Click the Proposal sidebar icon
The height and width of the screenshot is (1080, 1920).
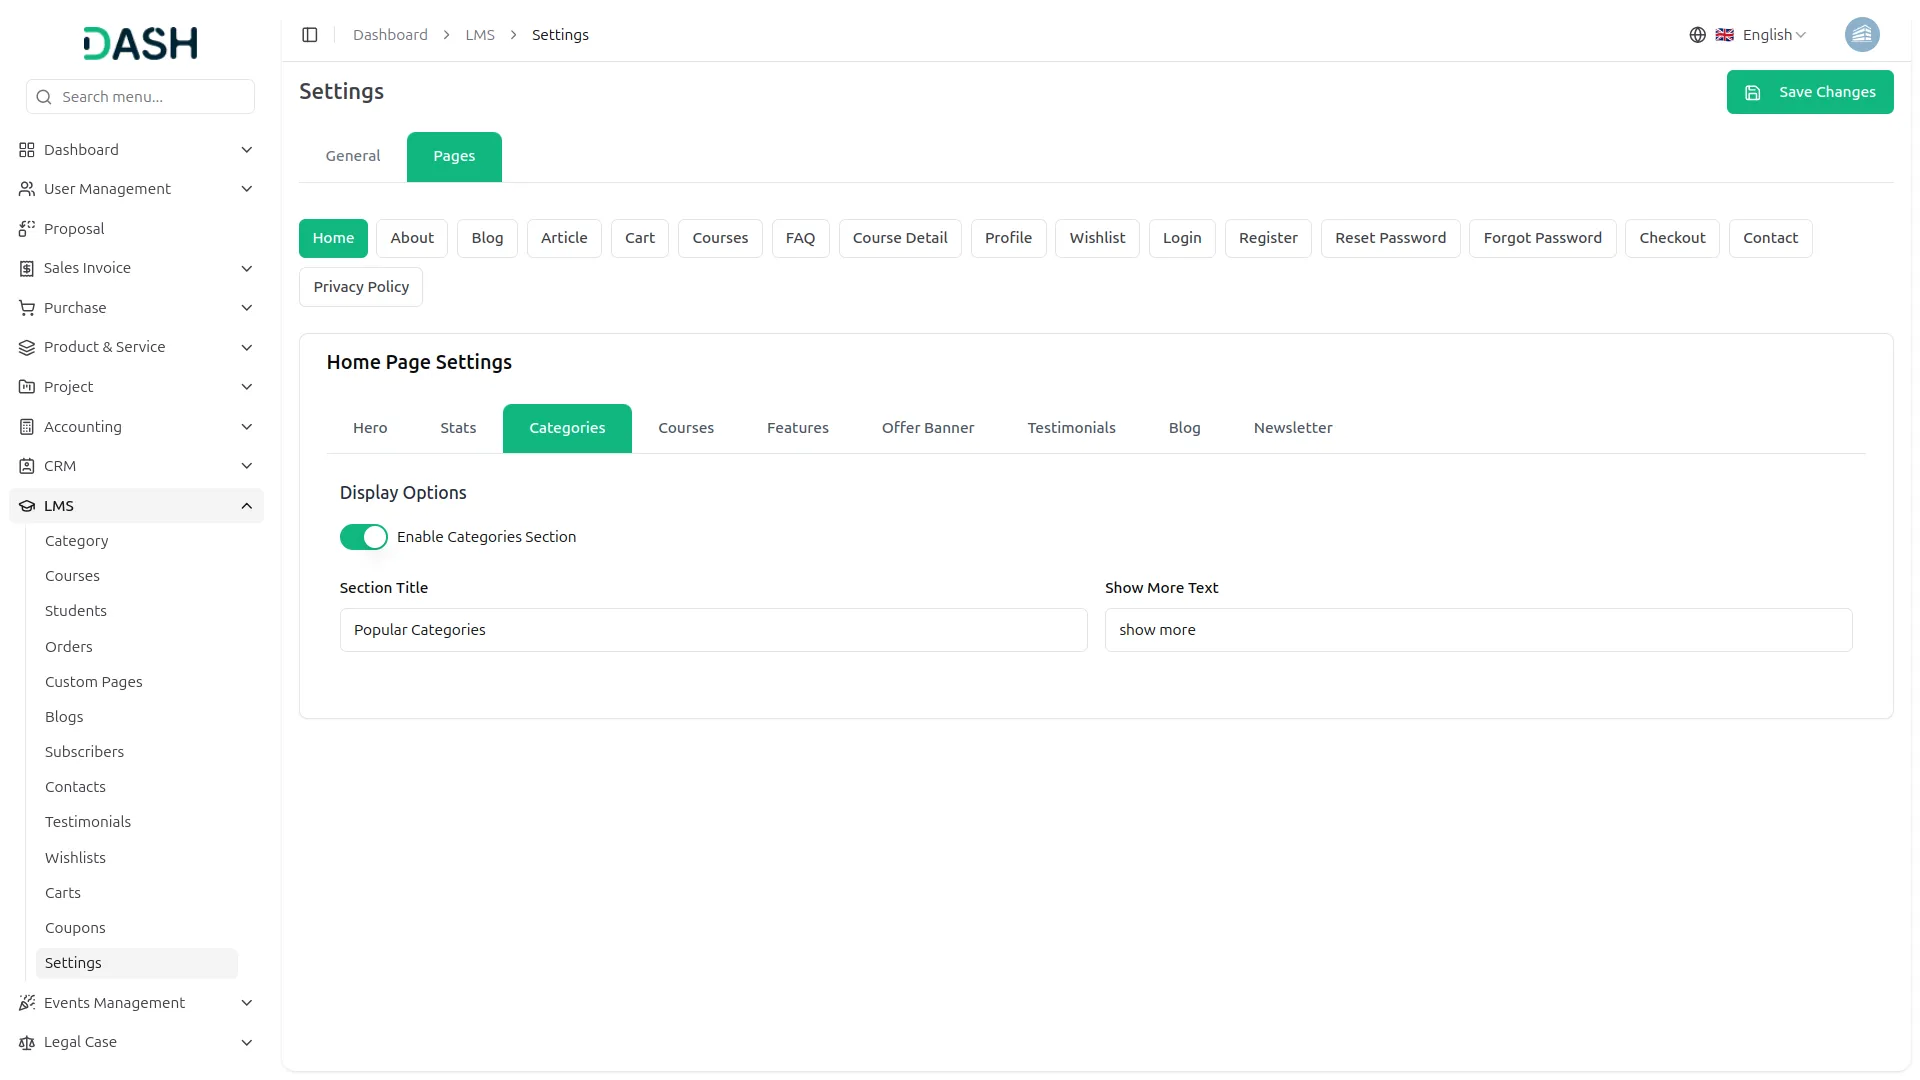tap(27, 229)
